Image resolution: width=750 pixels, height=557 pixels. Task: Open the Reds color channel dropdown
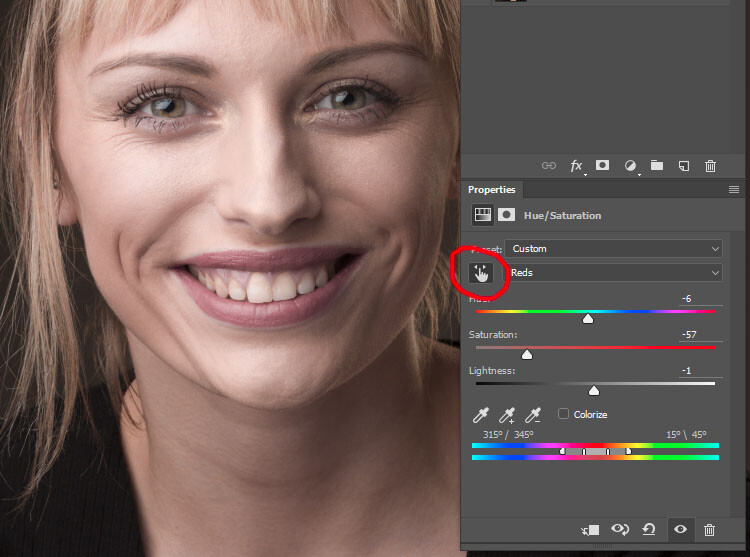point(613,273)
